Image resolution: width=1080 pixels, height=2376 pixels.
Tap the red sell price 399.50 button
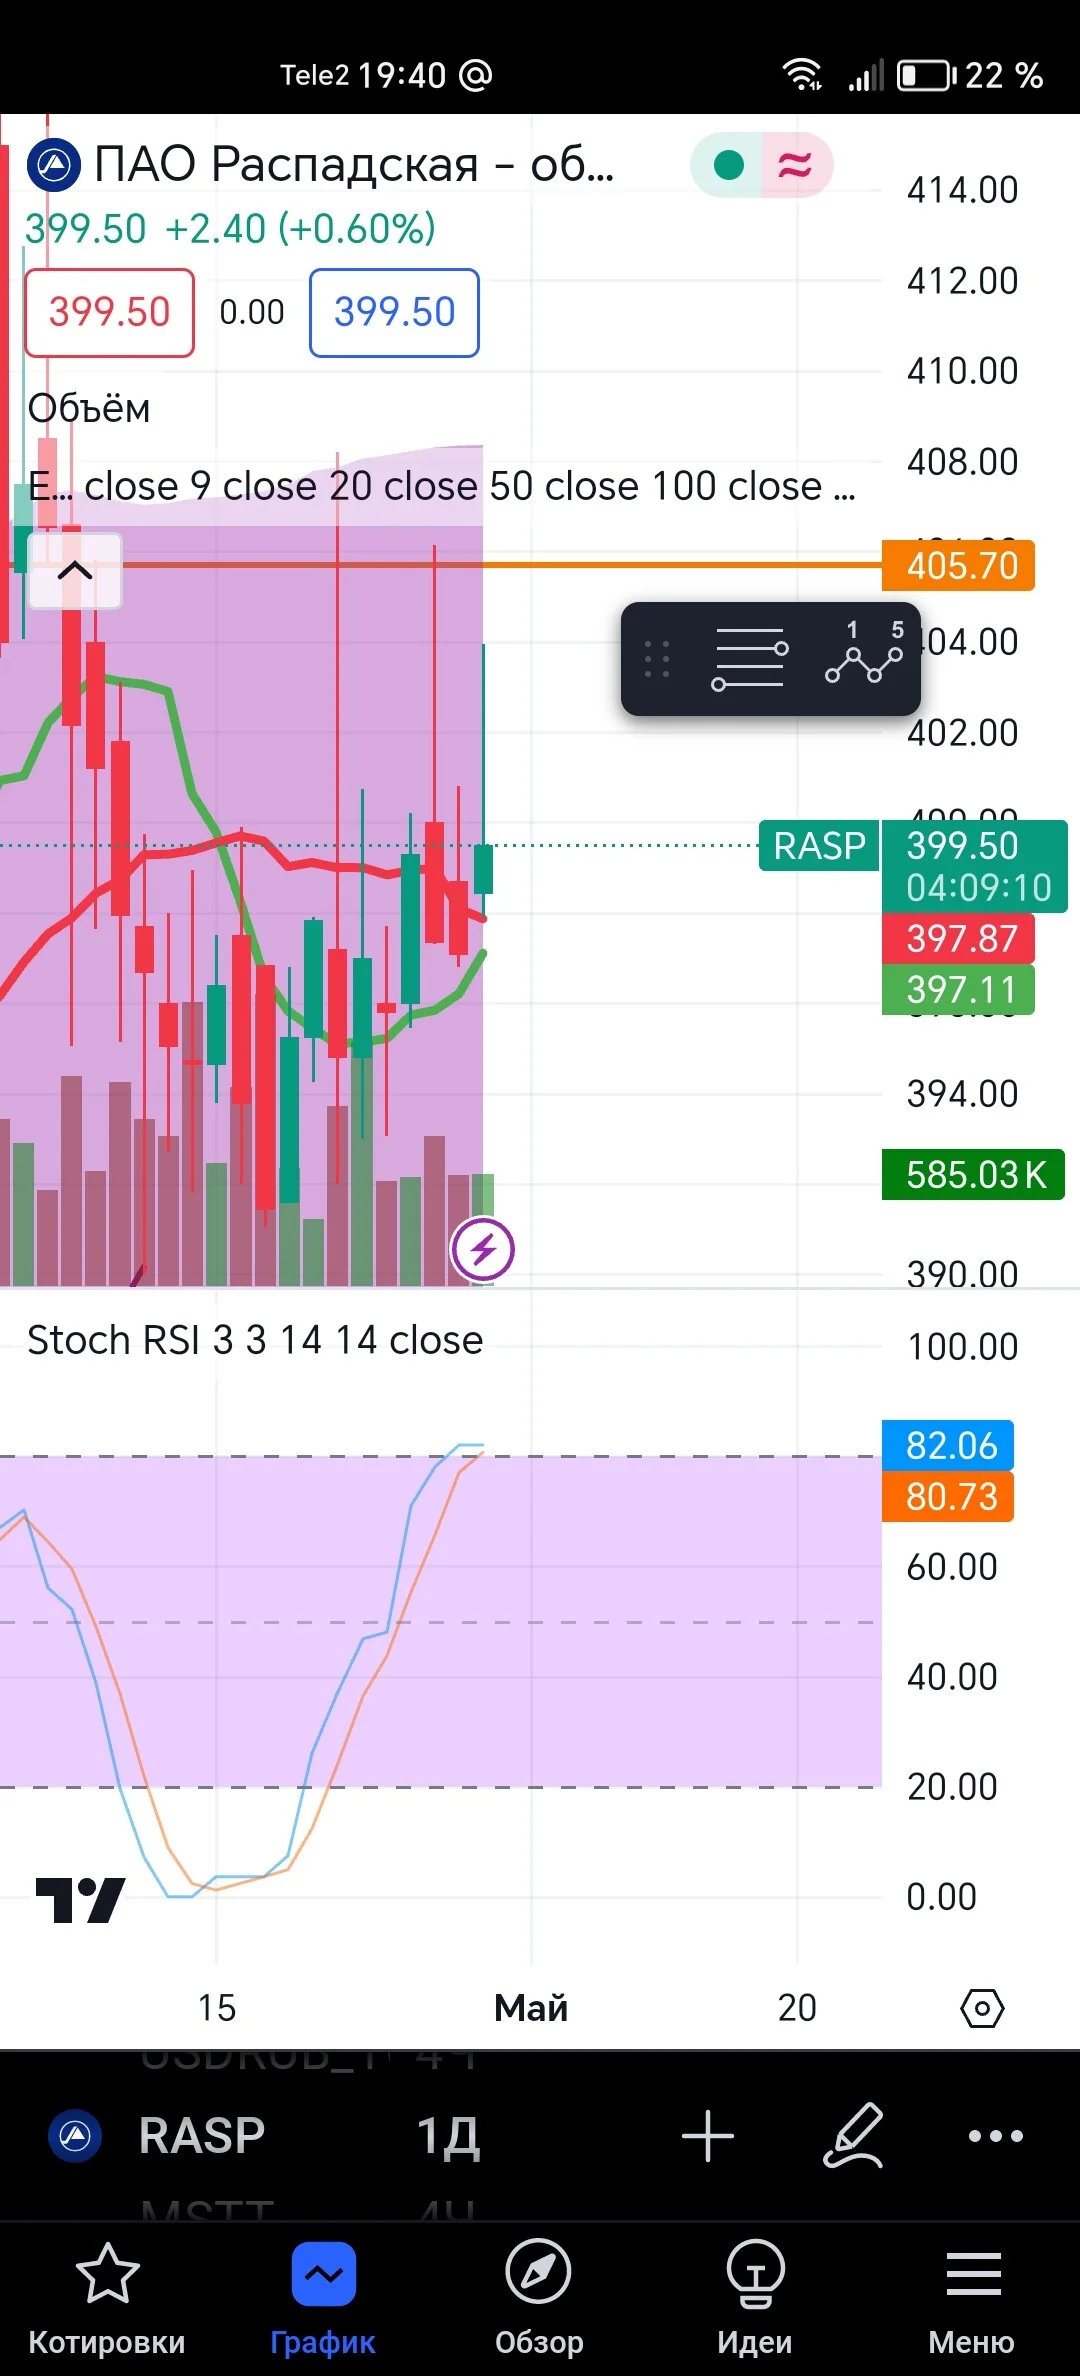point(110,312)
